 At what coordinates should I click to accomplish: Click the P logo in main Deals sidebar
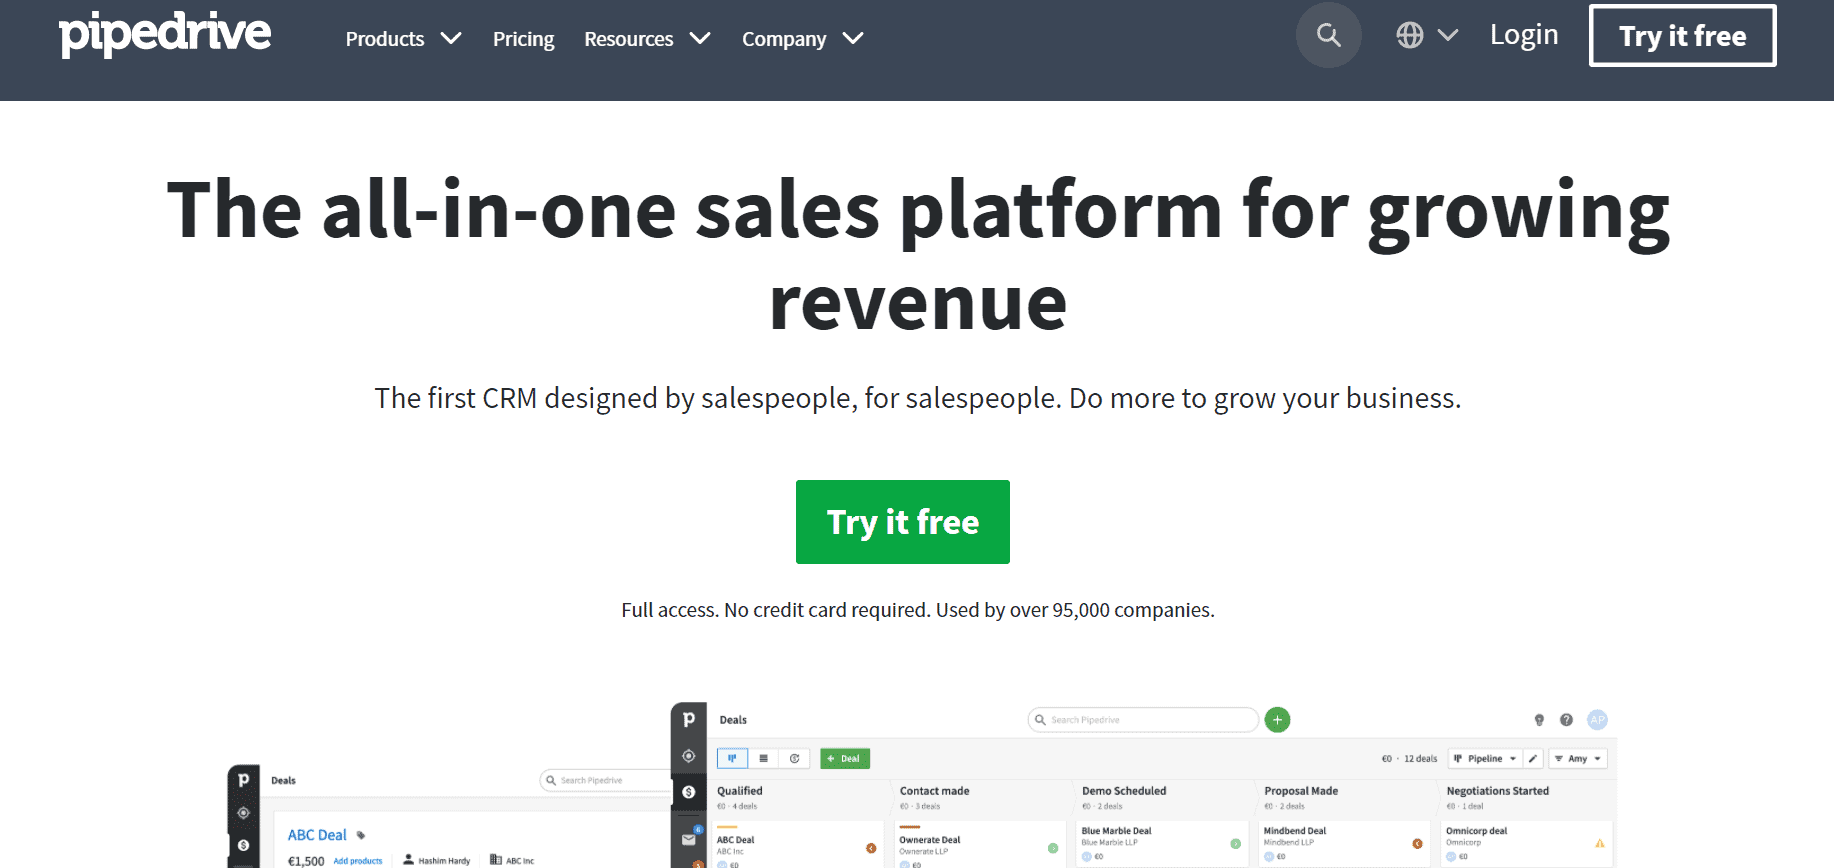[689, 719]
